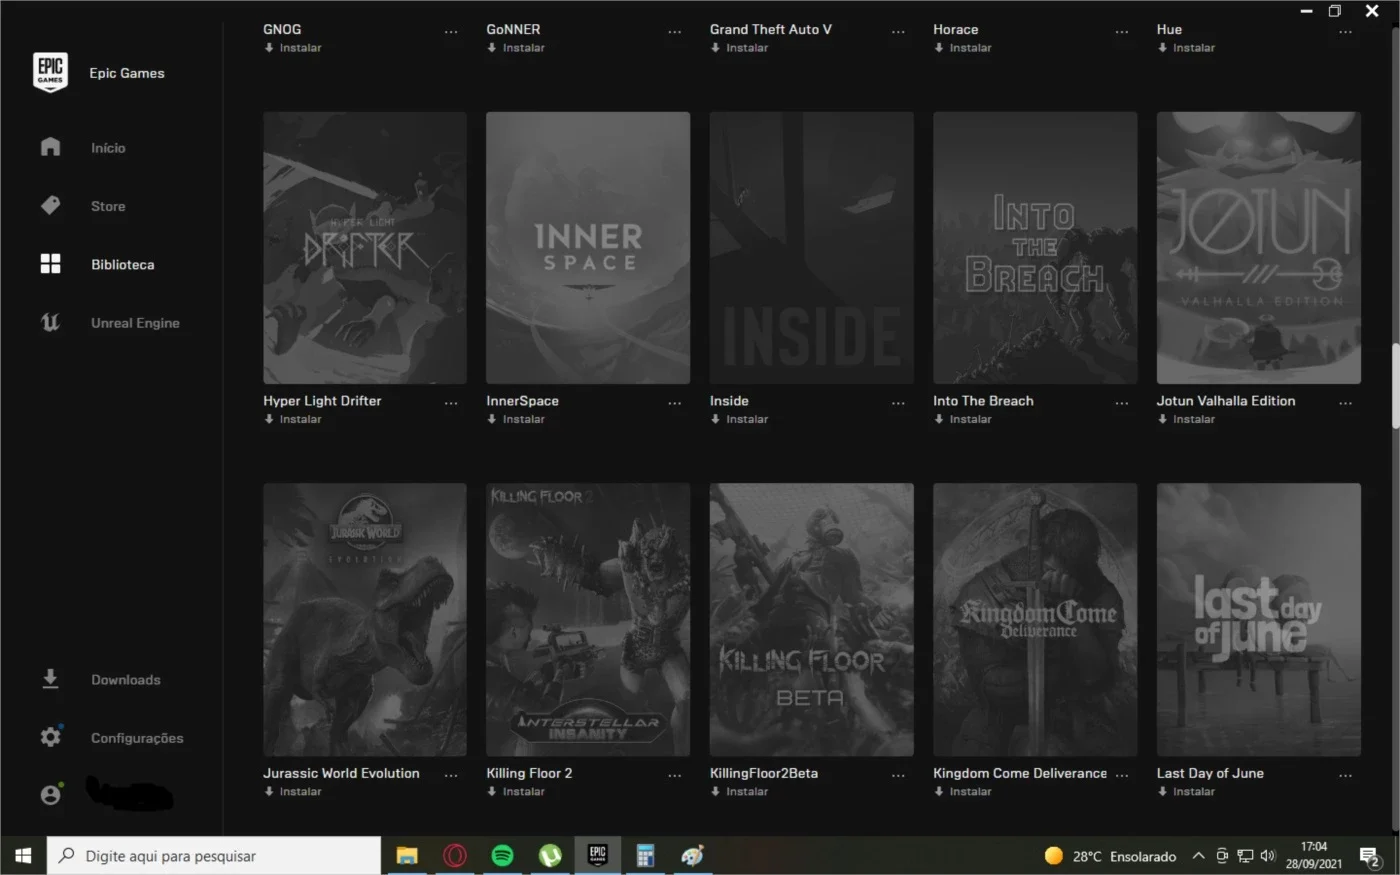Open the Unreal Engine icon

click(x=50, y=322)
